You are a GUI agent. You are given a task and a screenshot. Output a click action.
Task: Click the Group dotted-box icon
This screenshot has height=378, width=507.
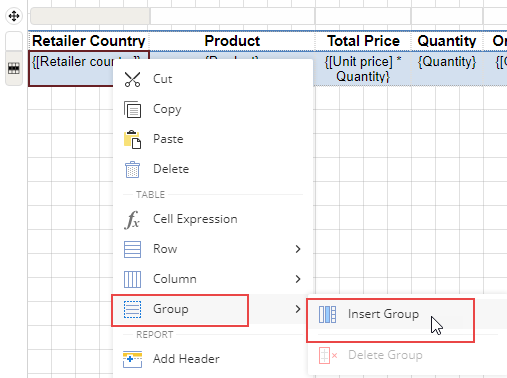pyautogui.click(x=132, y=309)
